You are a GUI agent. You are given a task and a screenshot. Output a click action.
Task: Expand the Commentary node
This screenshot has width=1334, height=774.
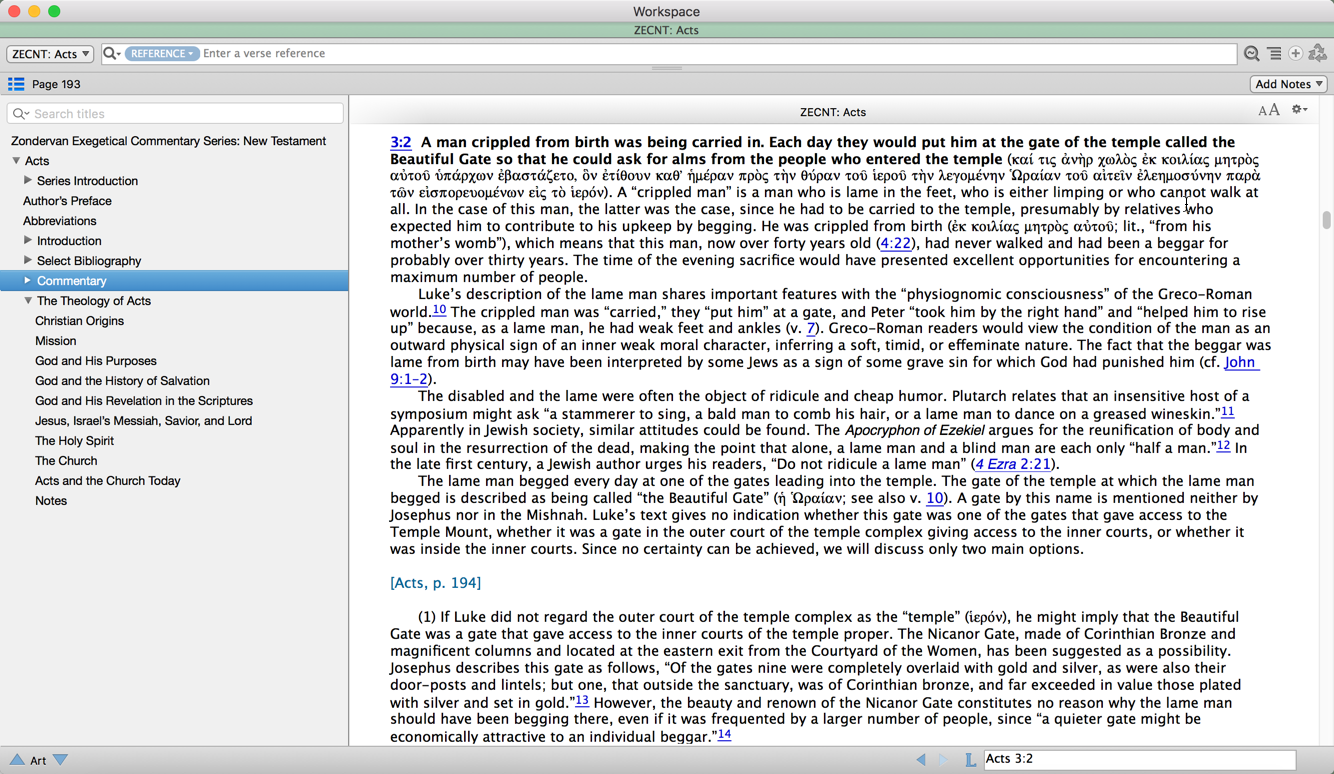[x=28, y=281]
